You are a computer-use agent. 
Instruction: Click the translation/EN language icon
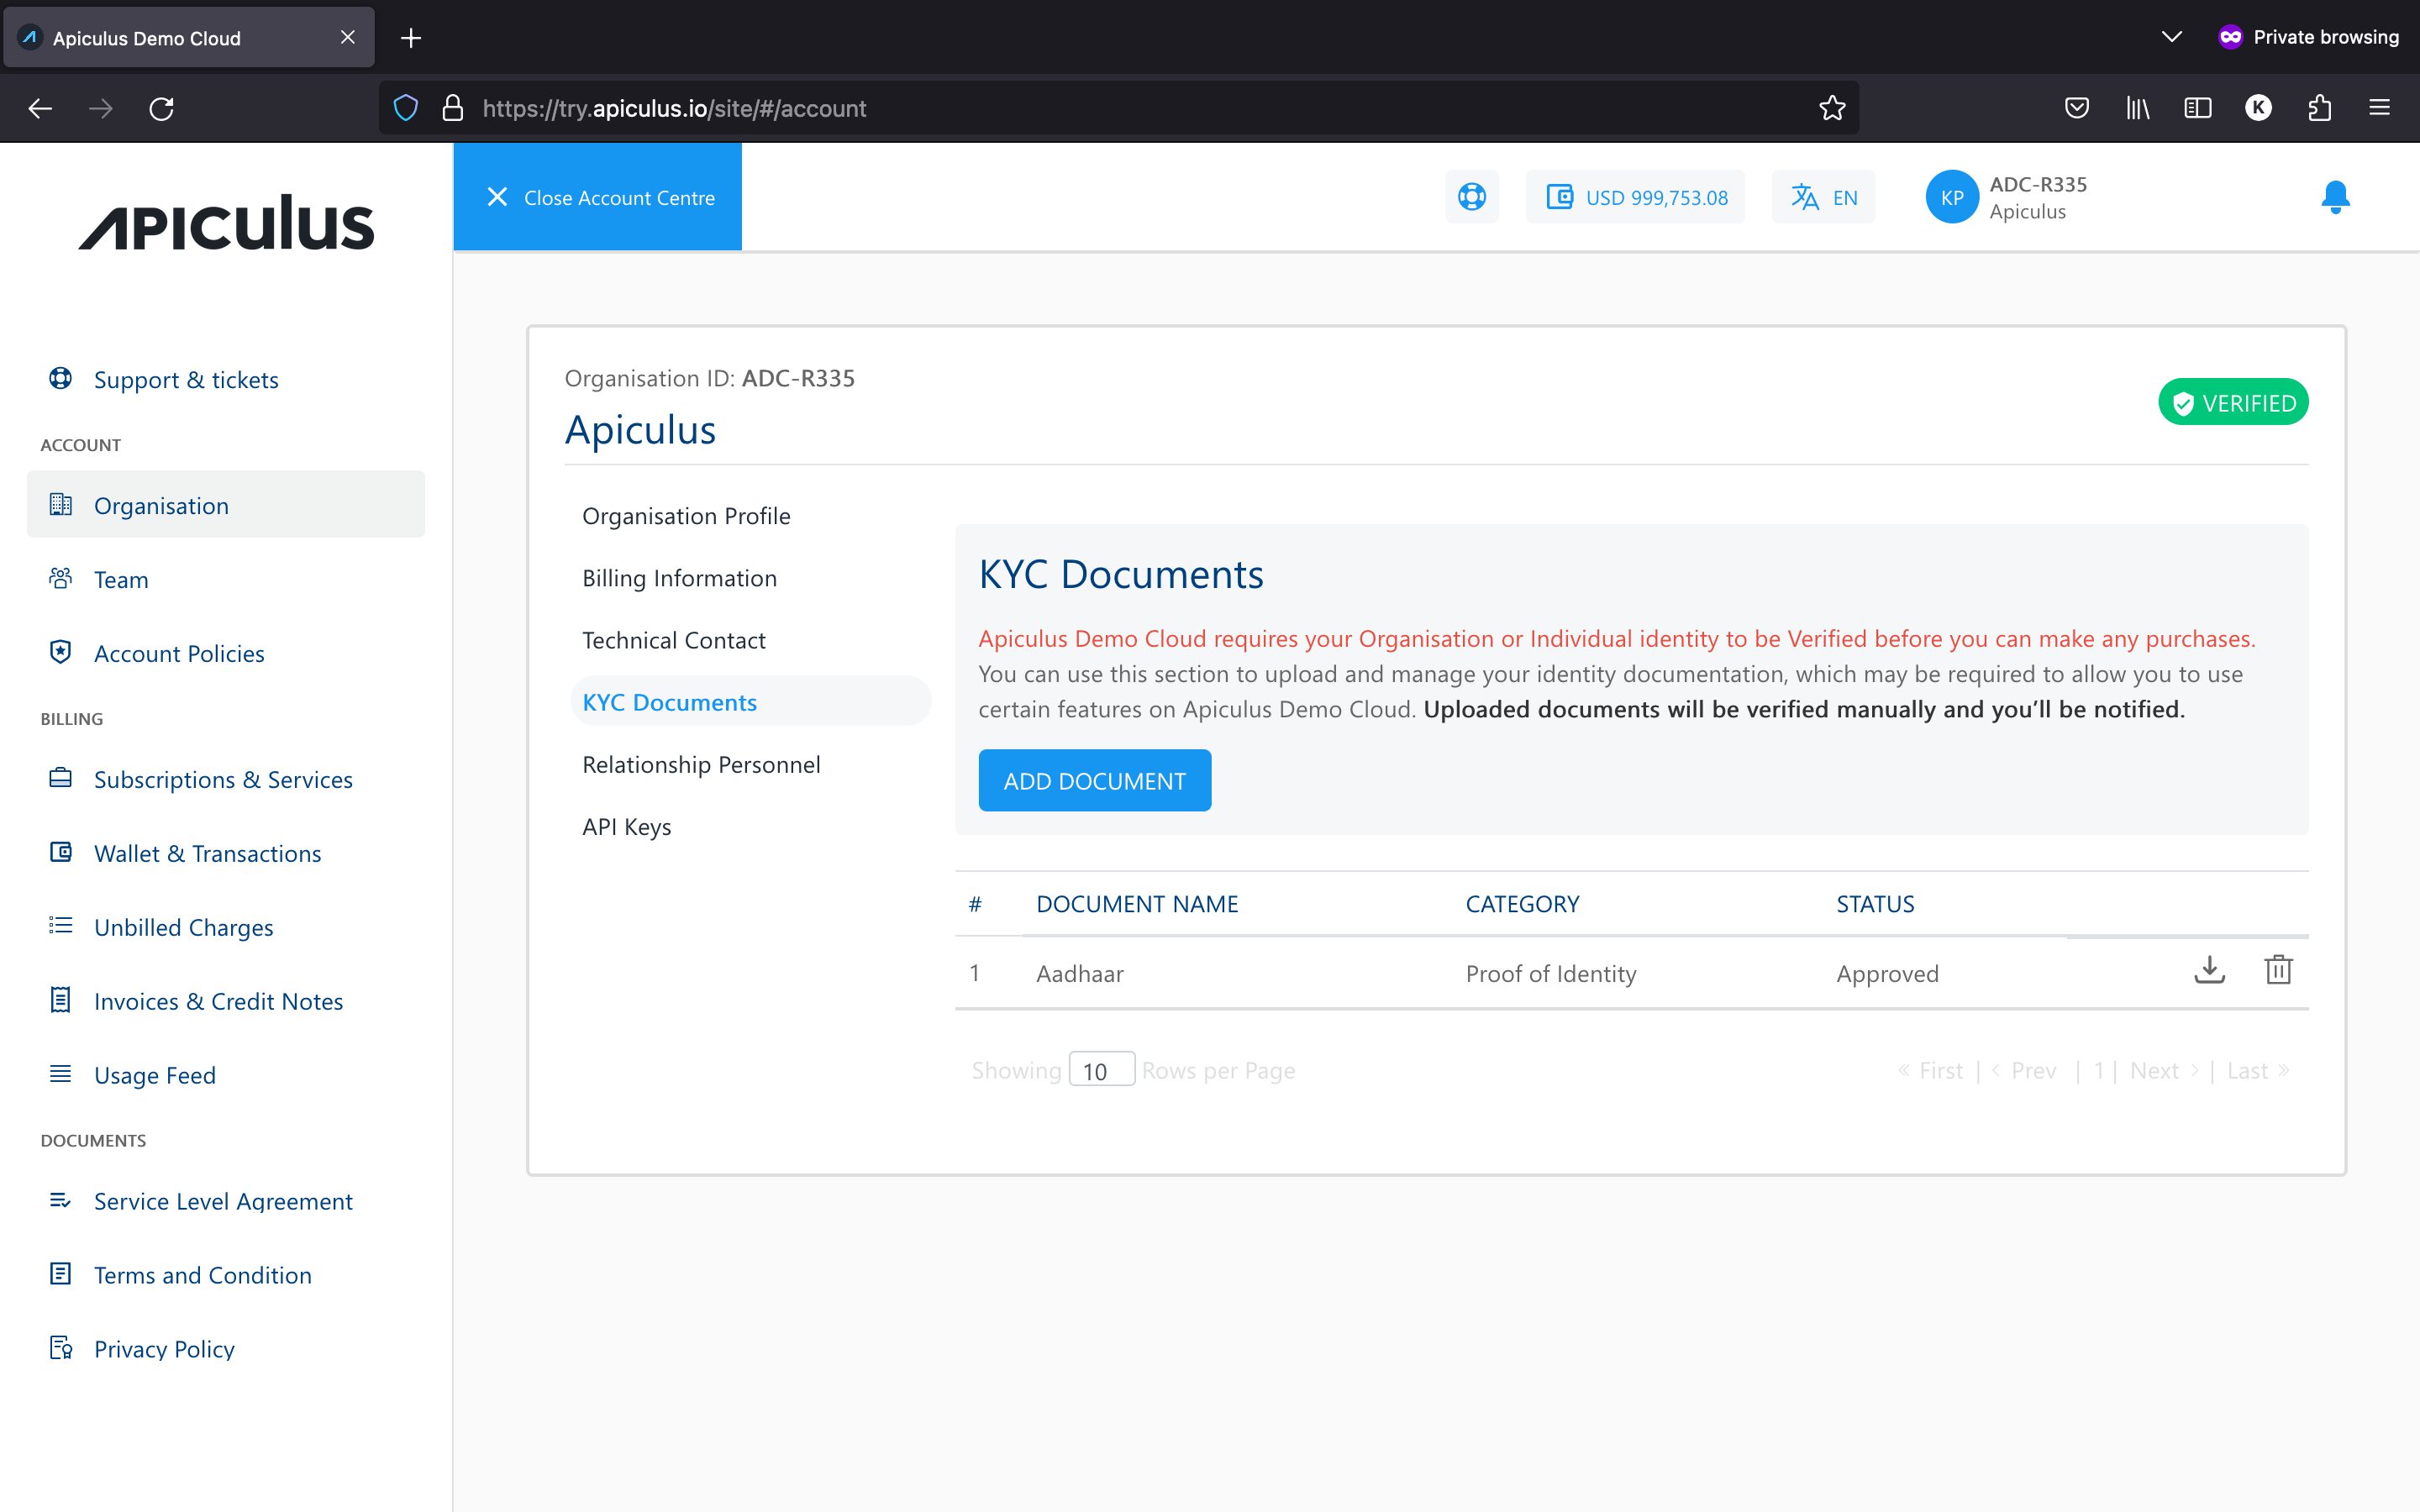coord(1824,197)
